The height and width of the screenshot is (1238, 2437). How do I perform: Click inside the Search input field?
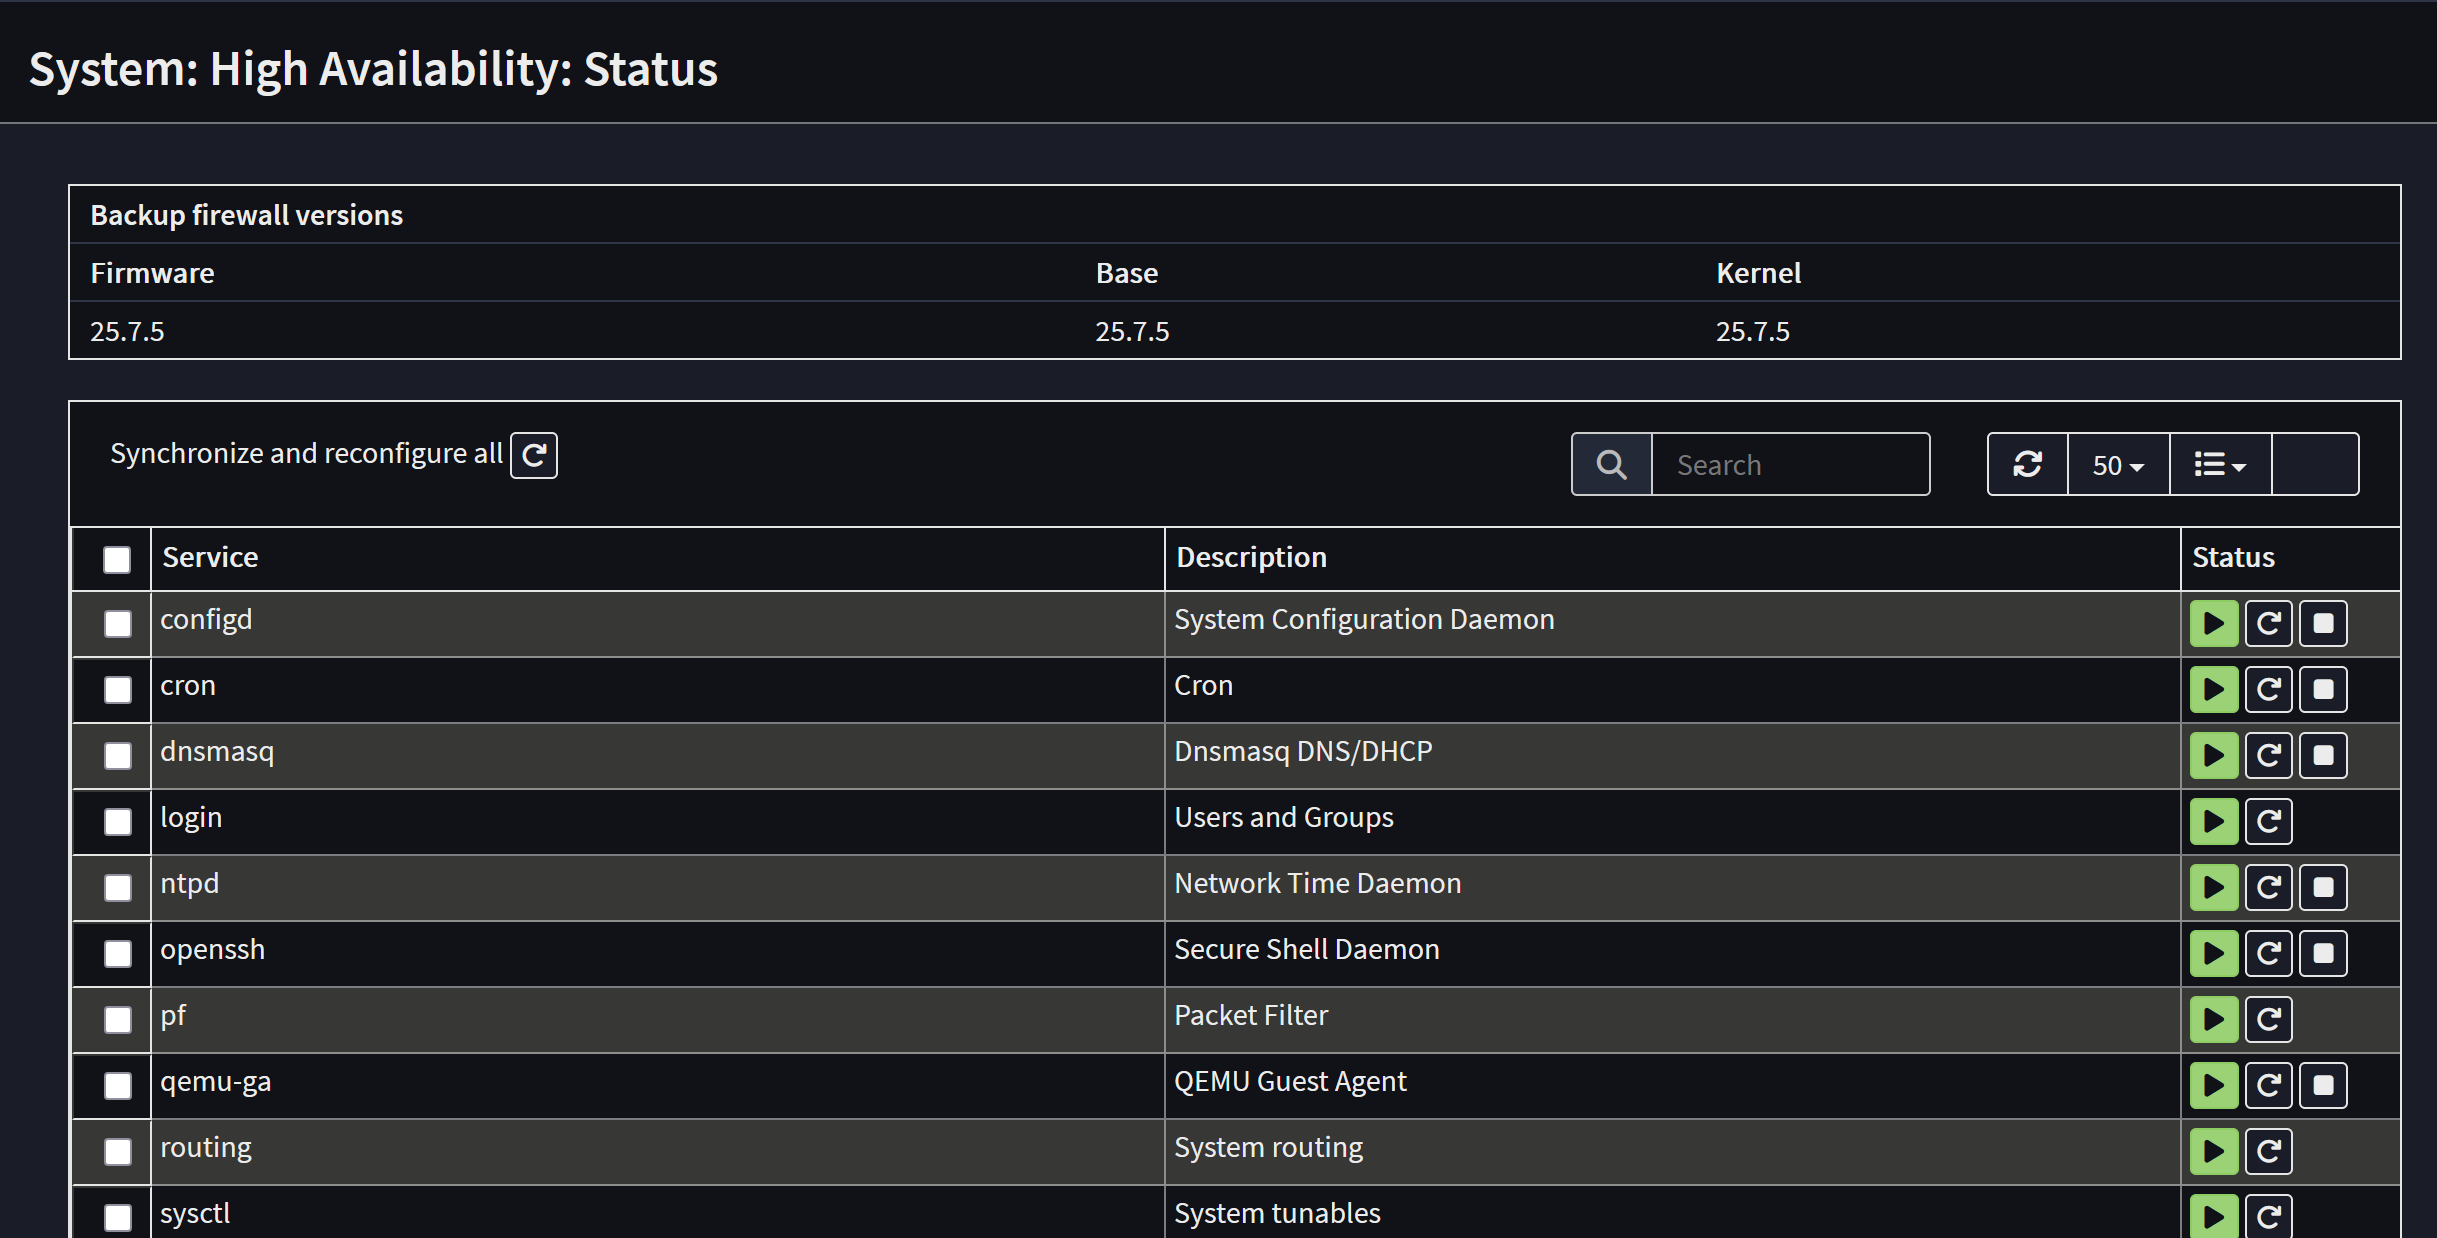[1790, 463]
